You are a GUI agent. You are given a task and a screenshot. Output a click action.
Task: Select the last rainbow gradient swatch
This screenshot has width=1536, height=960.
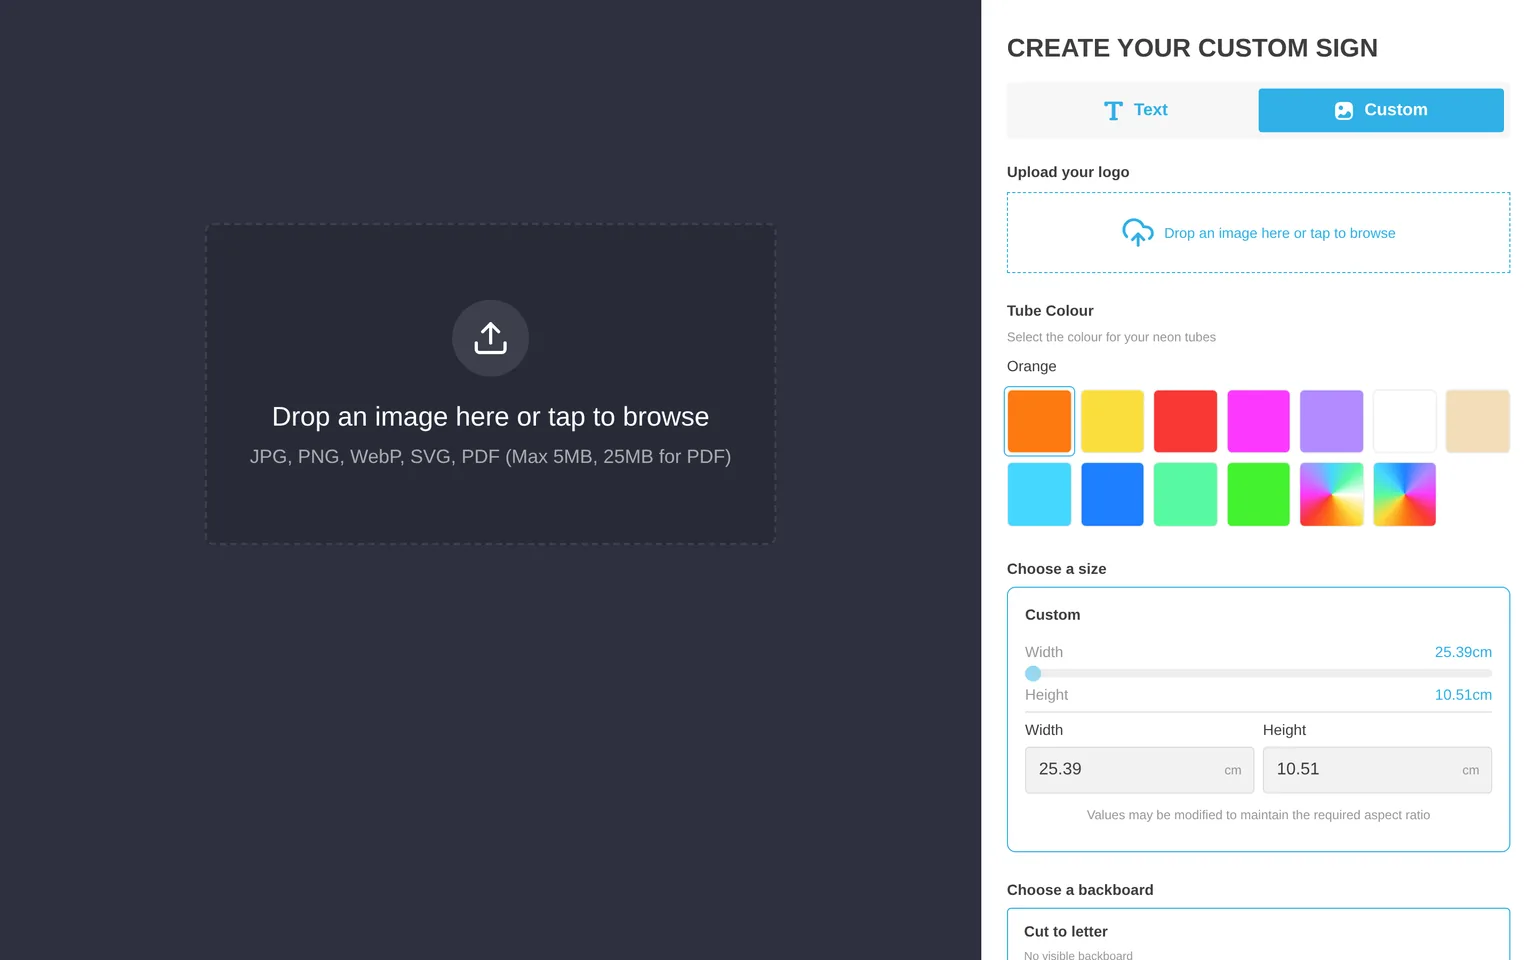[1404, 494]
